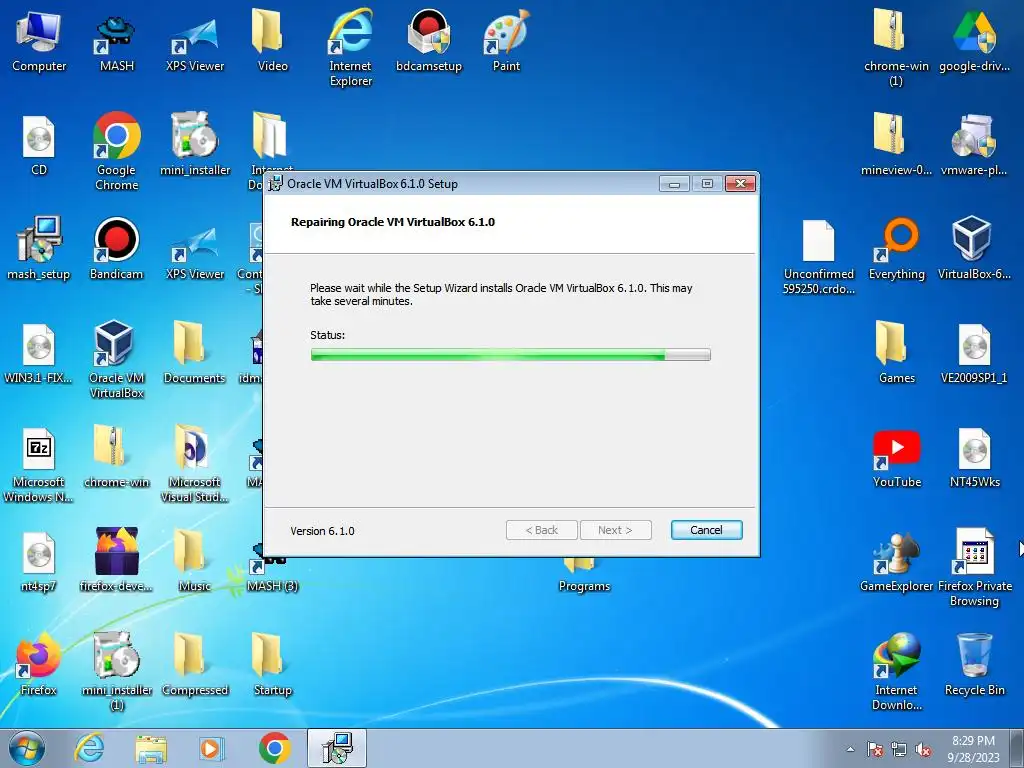Select the MASH shortcut at top of desktop
Screen dimensions: 1024x768
point(116,41)
